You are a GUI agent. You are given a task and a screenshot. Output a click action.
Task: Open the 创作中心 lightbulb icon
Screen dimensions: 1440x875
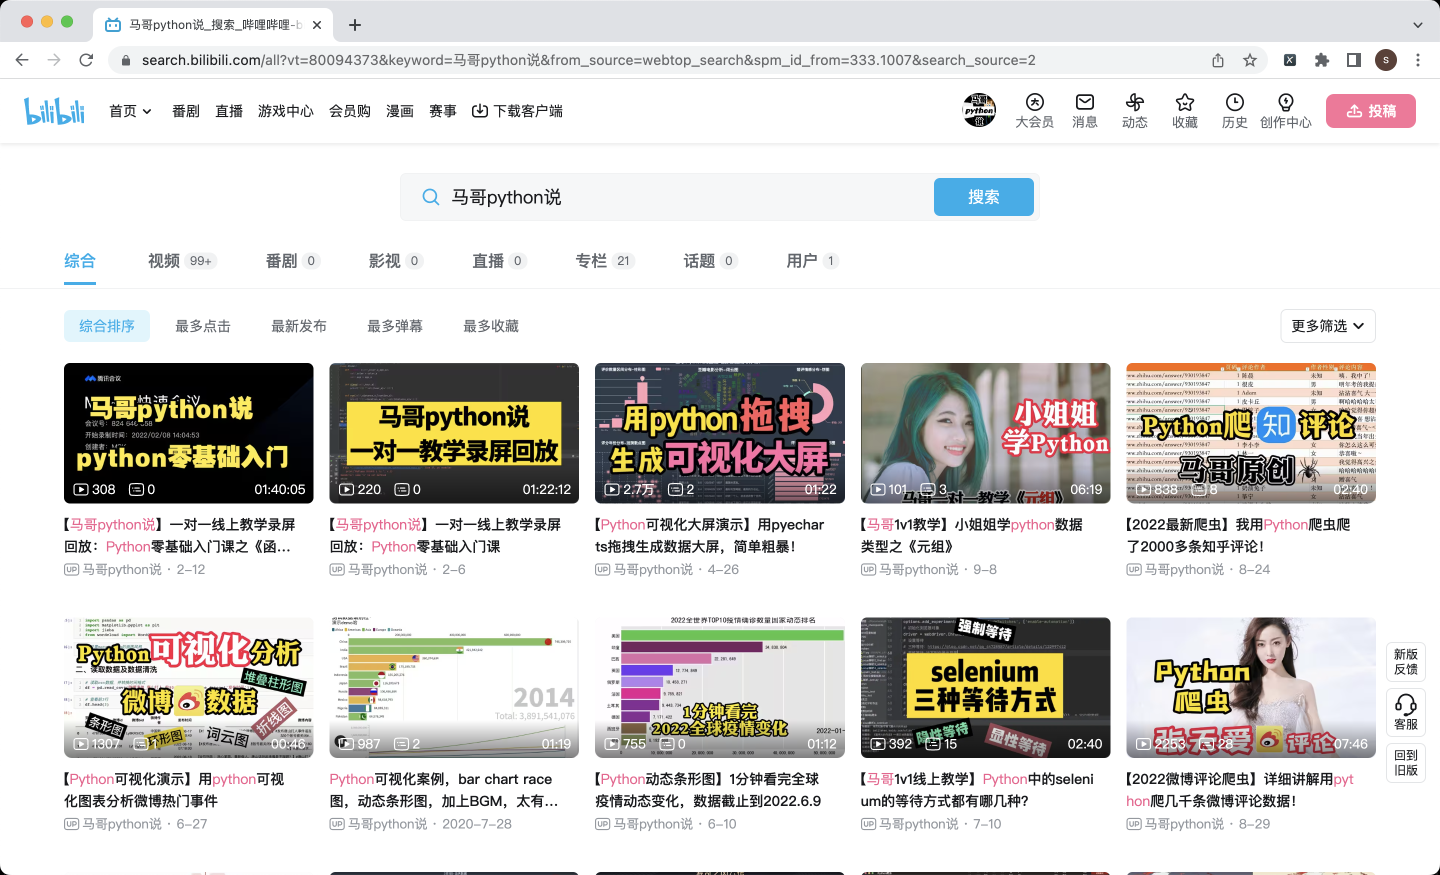pyautogui.click(x=1286, y=102)
